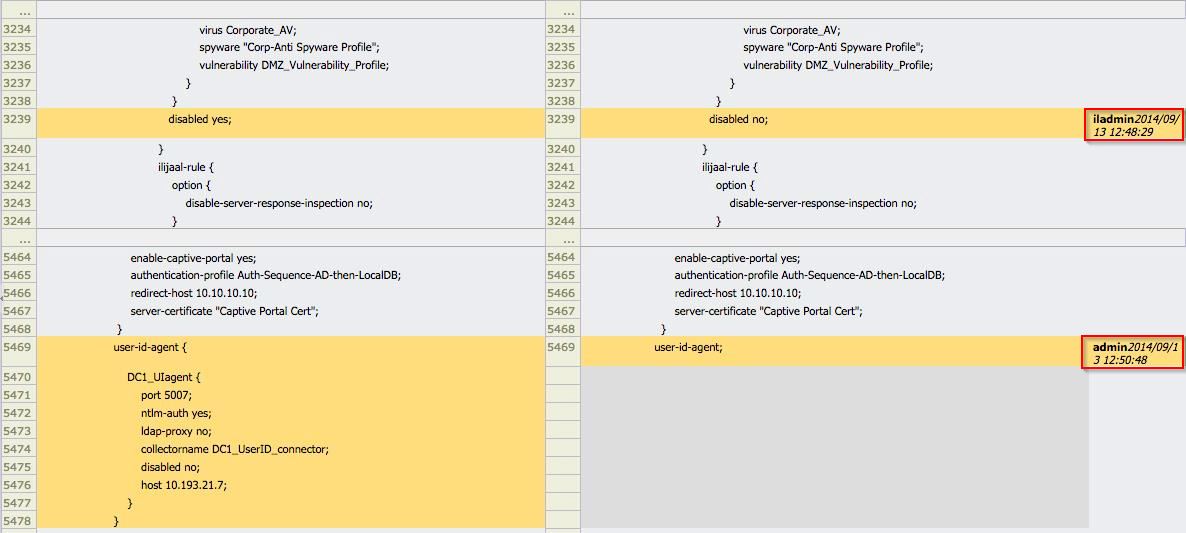Image resolution: width=1186 pixels, height=533 pixels.
Task: Expand collapsed lines above line 5464 in left pane
Action: point(18,240)
